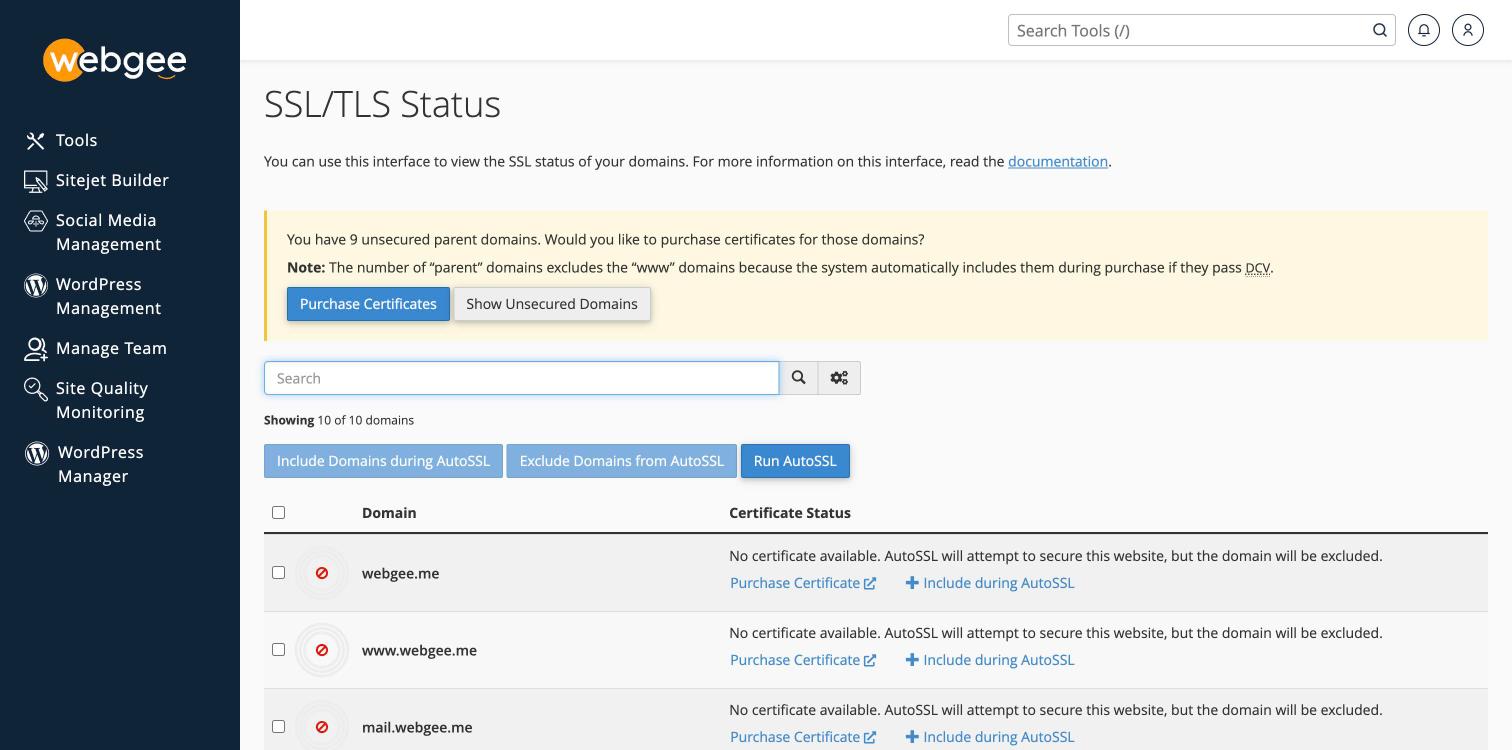The height and width of the screenshot is (750, 1512).
Task: Check the box for webgee.me
Action: tap(278, 573)
